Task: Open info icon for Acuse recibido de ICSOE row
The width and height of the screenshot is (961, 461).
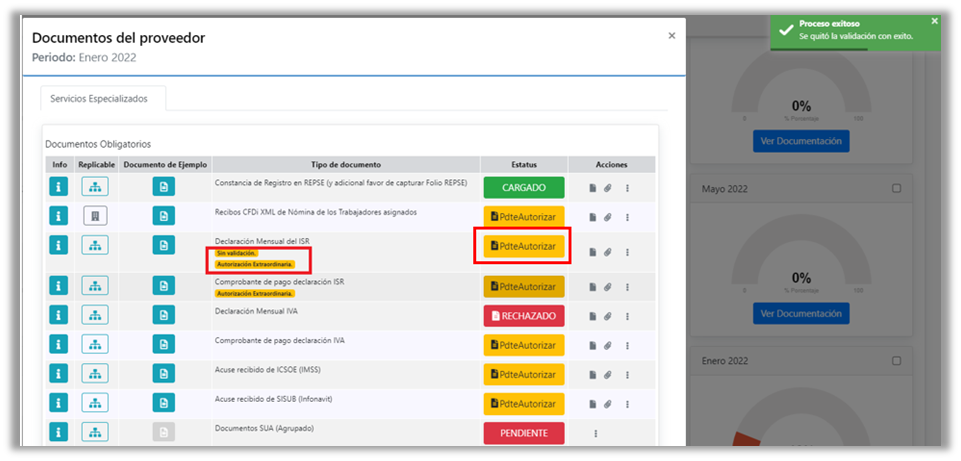Action: [x=58, y=375]
